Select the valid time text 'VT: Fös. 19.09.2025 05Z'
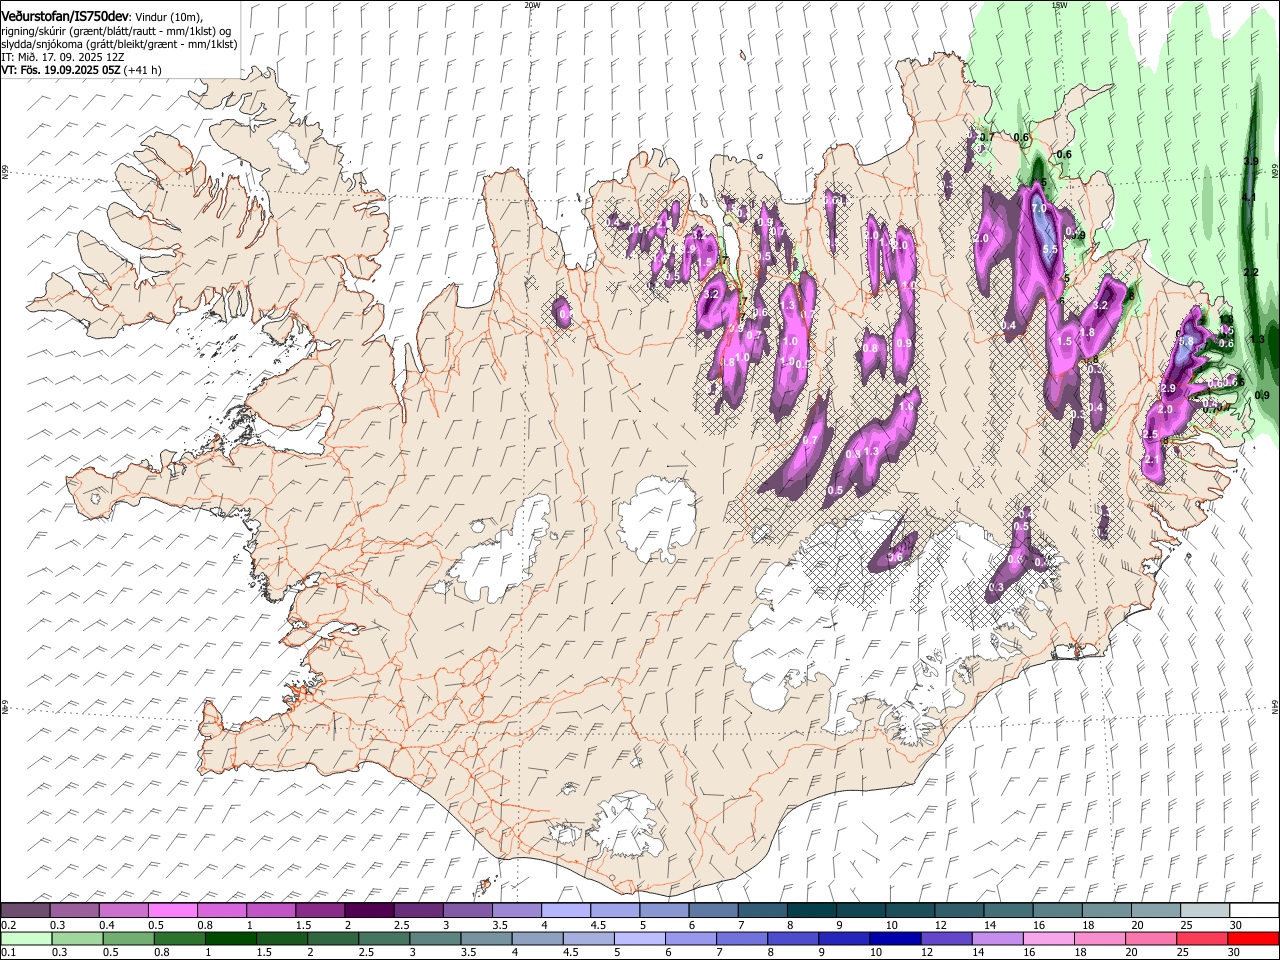This screenshot has width=1280, height=960. pyautogui.click(x=61, y=70)
